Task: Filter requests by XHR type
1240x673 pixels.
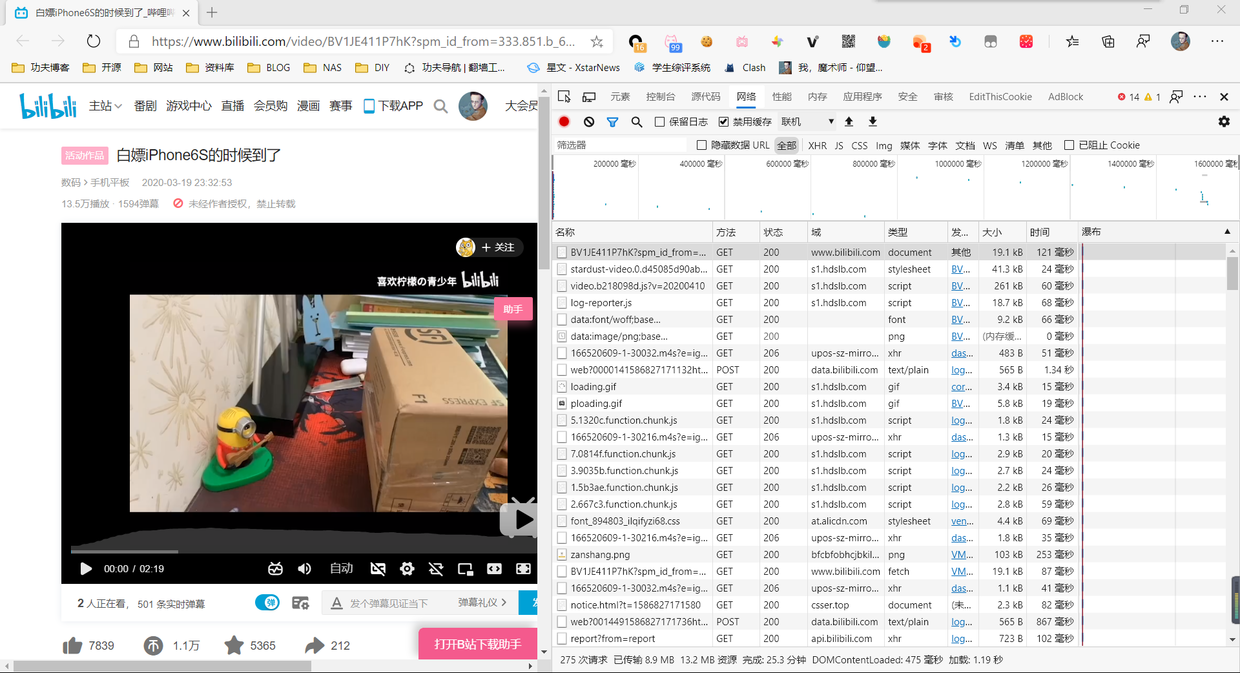Action: click(817, 145)
